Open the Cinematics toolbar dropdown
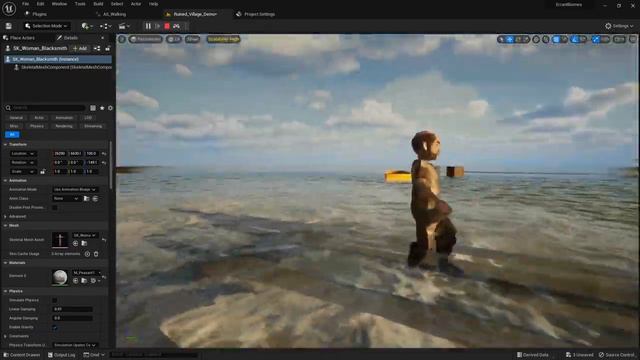640x360 pixels. [x=124, y=26]
